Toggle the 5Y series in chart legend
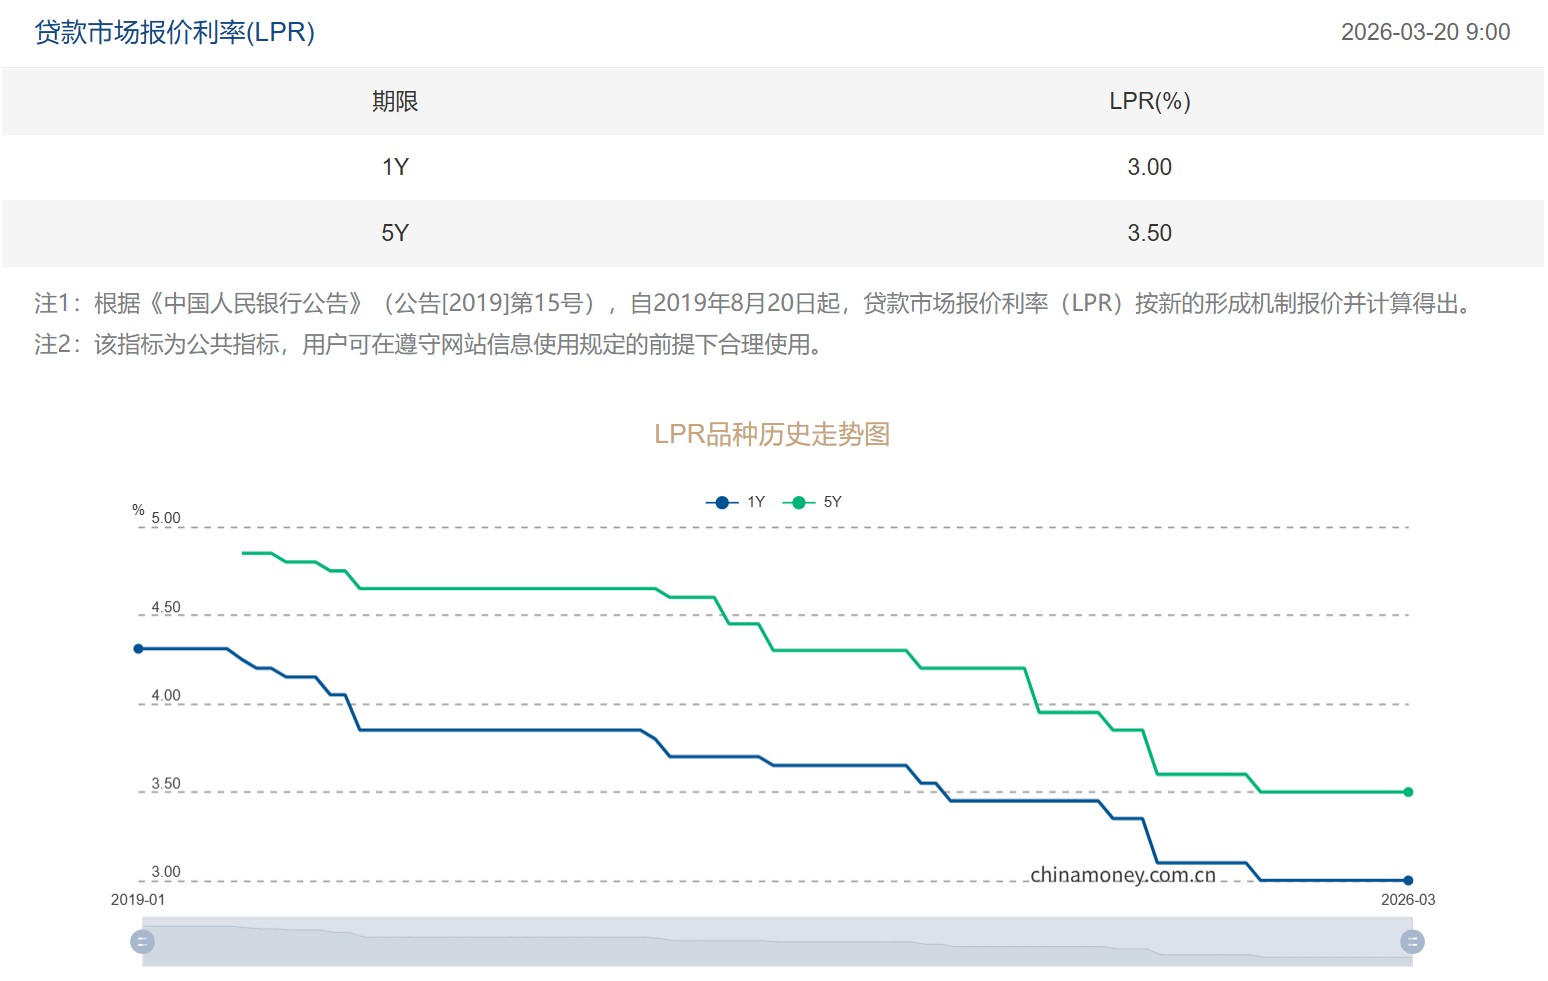This screenshot has width=1548, height=981. [812, 502]
